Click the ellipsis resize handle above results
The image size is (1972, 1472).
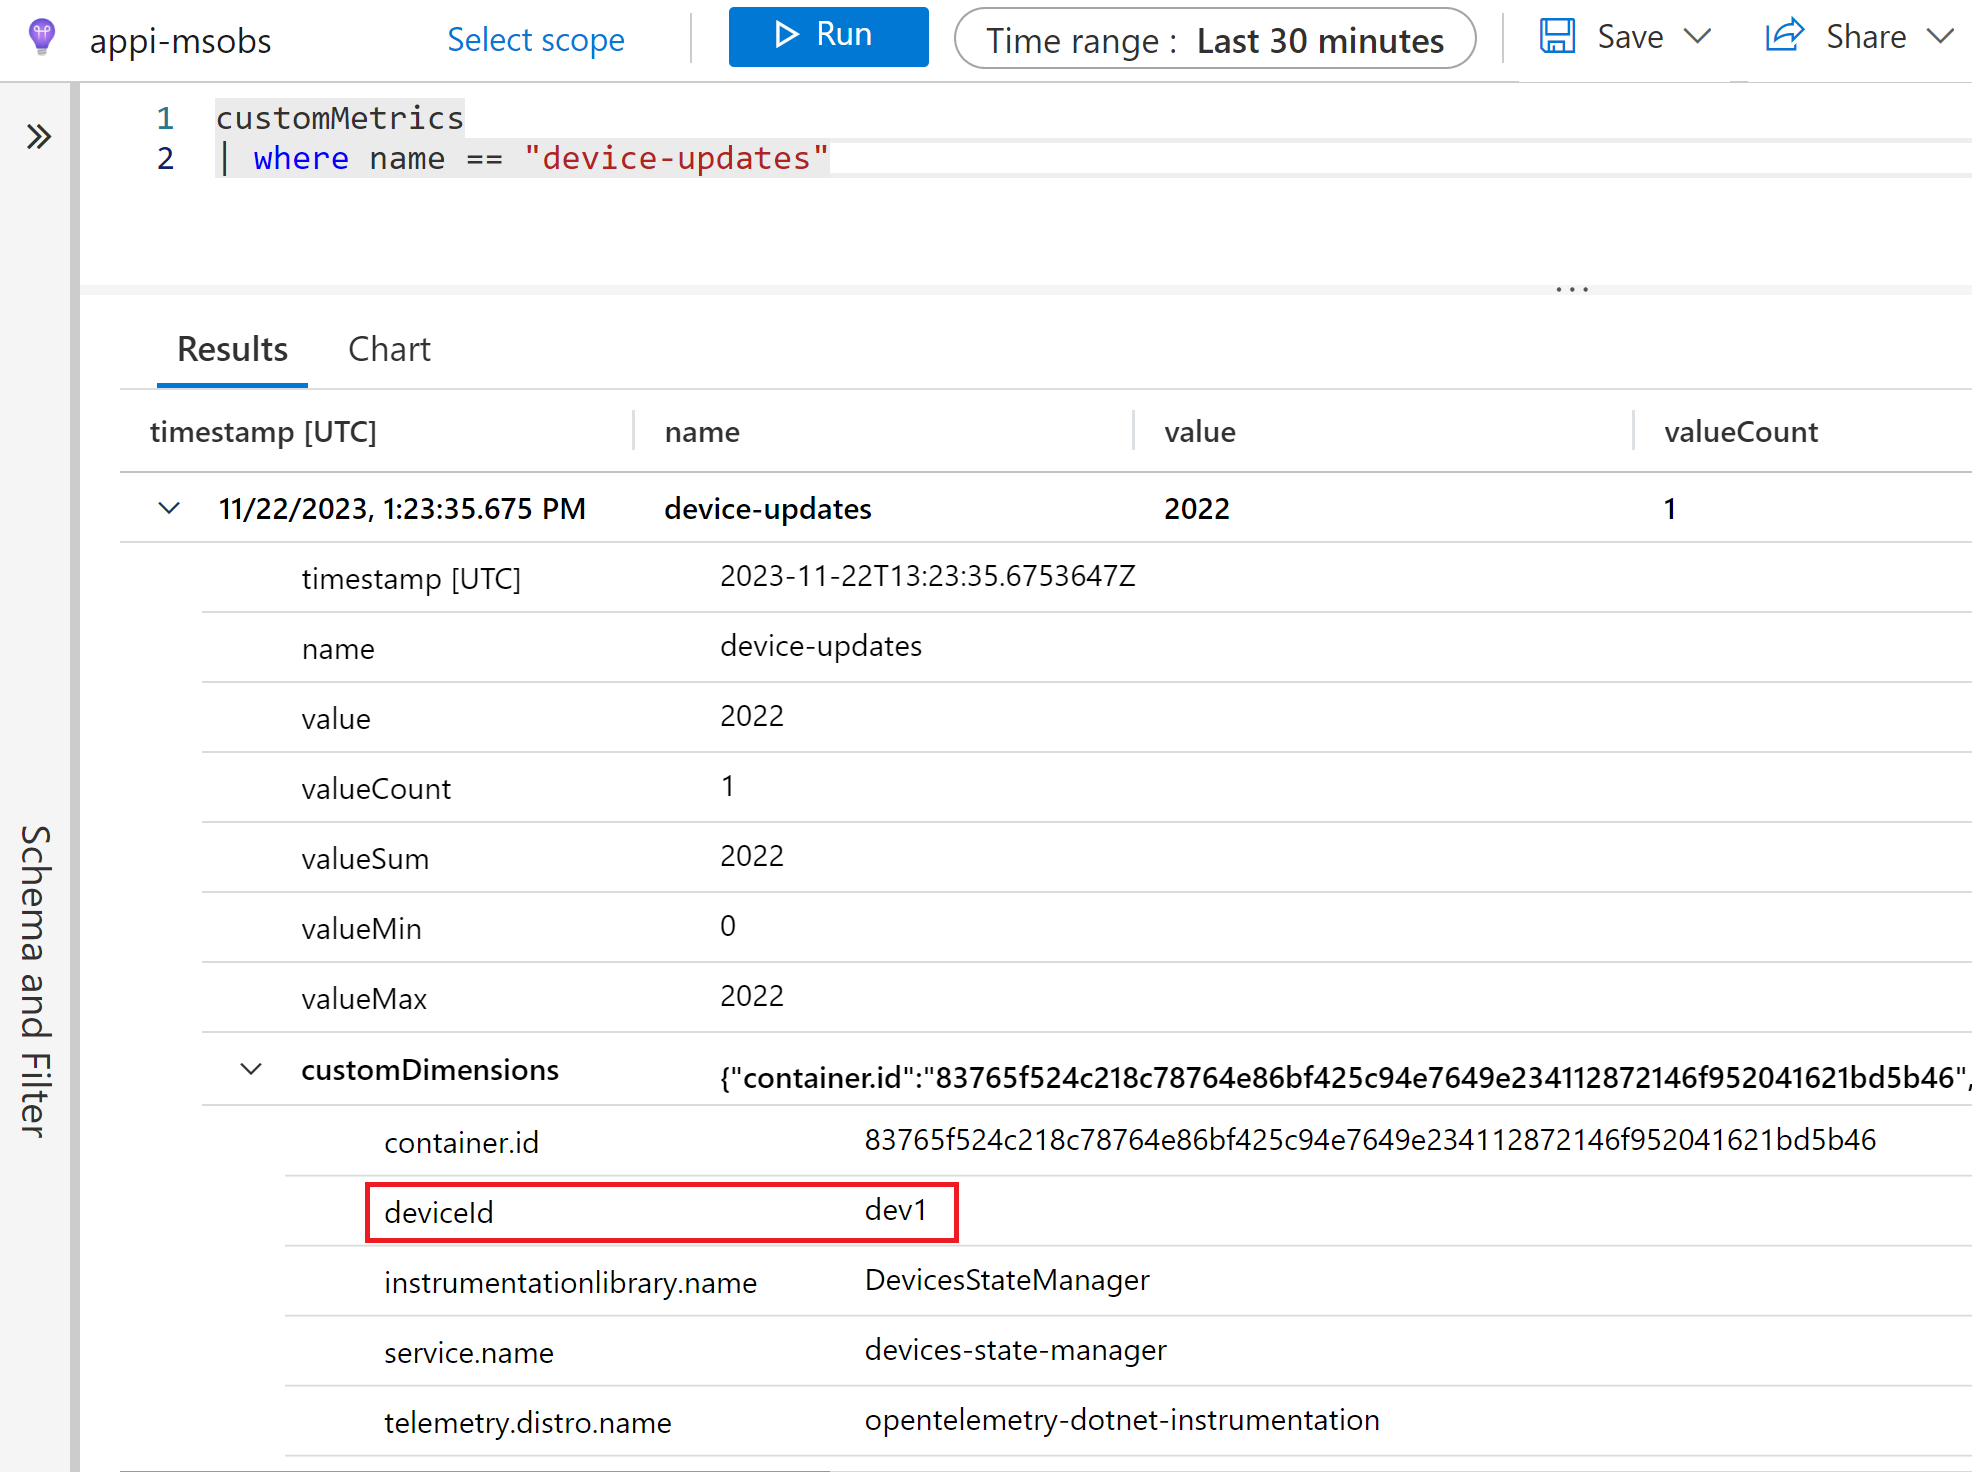[x=1572, y=289]
